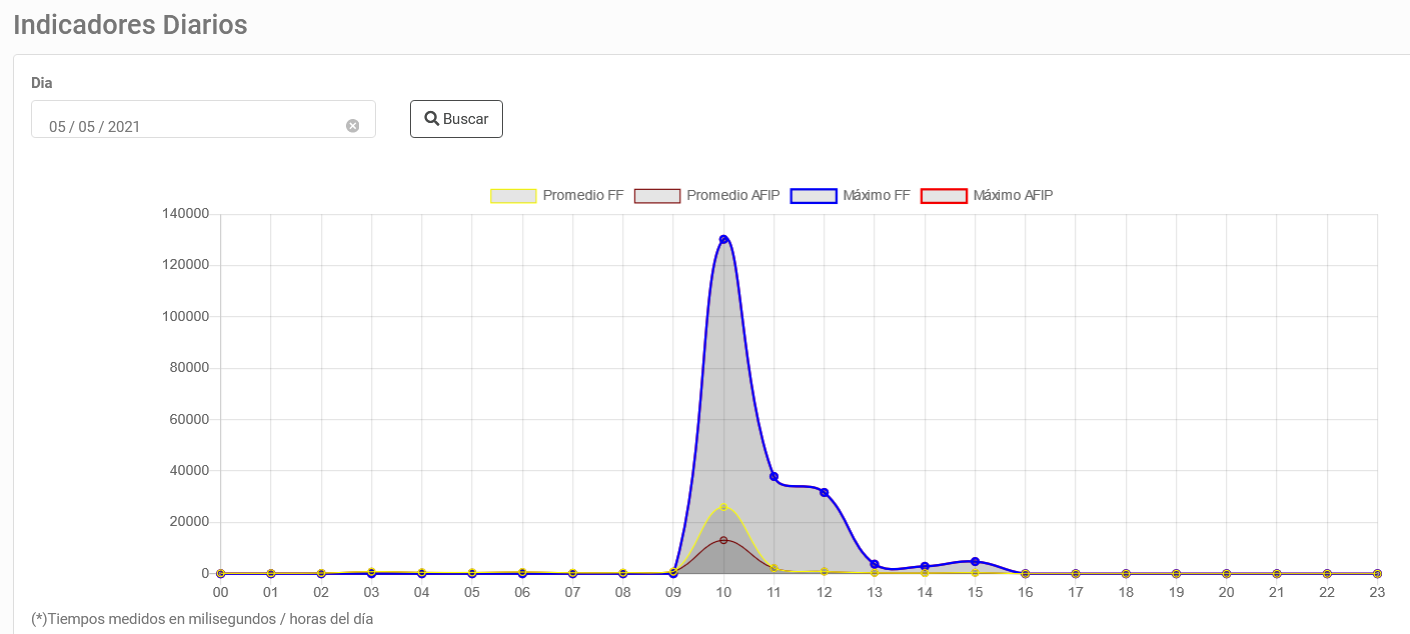Toggle the Máximo FF legend swatch
Viewport: 1410px width, 634px height.
814,195
